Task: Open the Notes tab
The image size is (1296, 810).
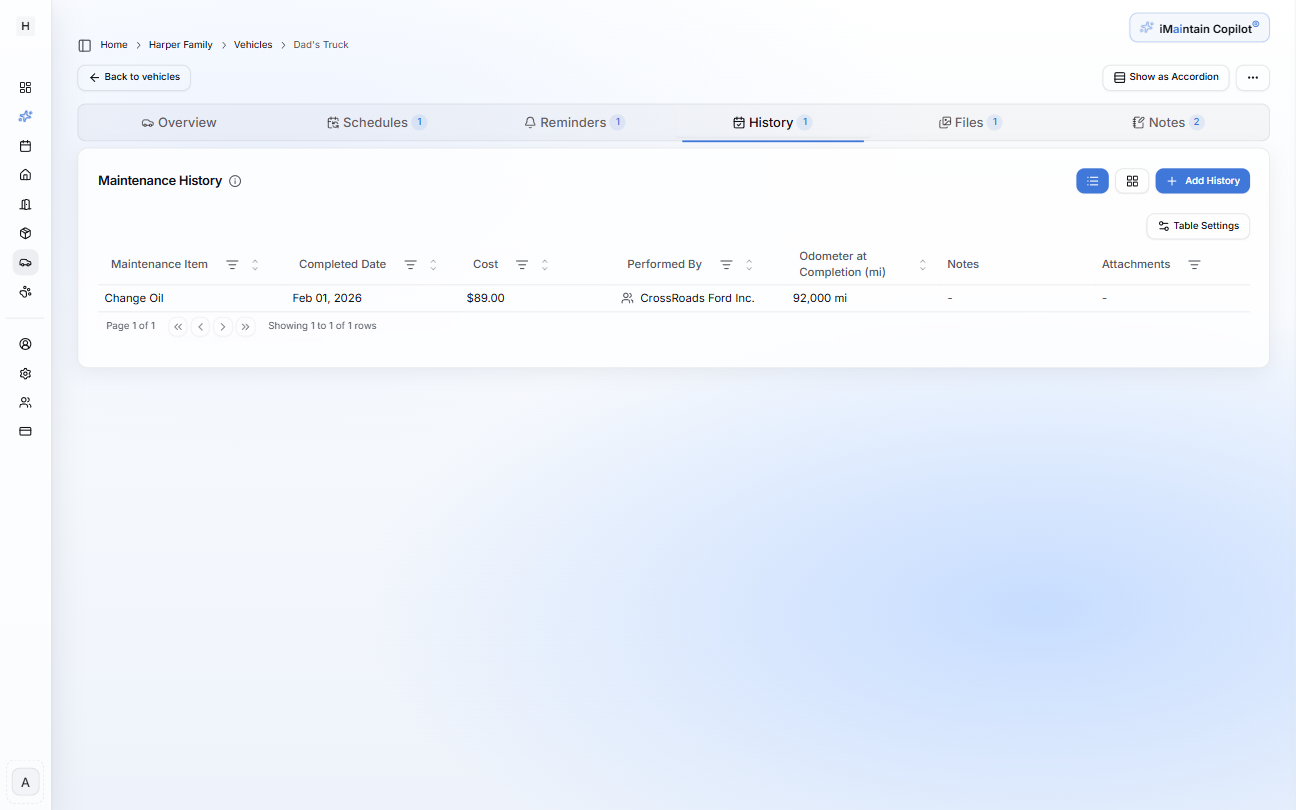Action: click(x=1167, y=123)
